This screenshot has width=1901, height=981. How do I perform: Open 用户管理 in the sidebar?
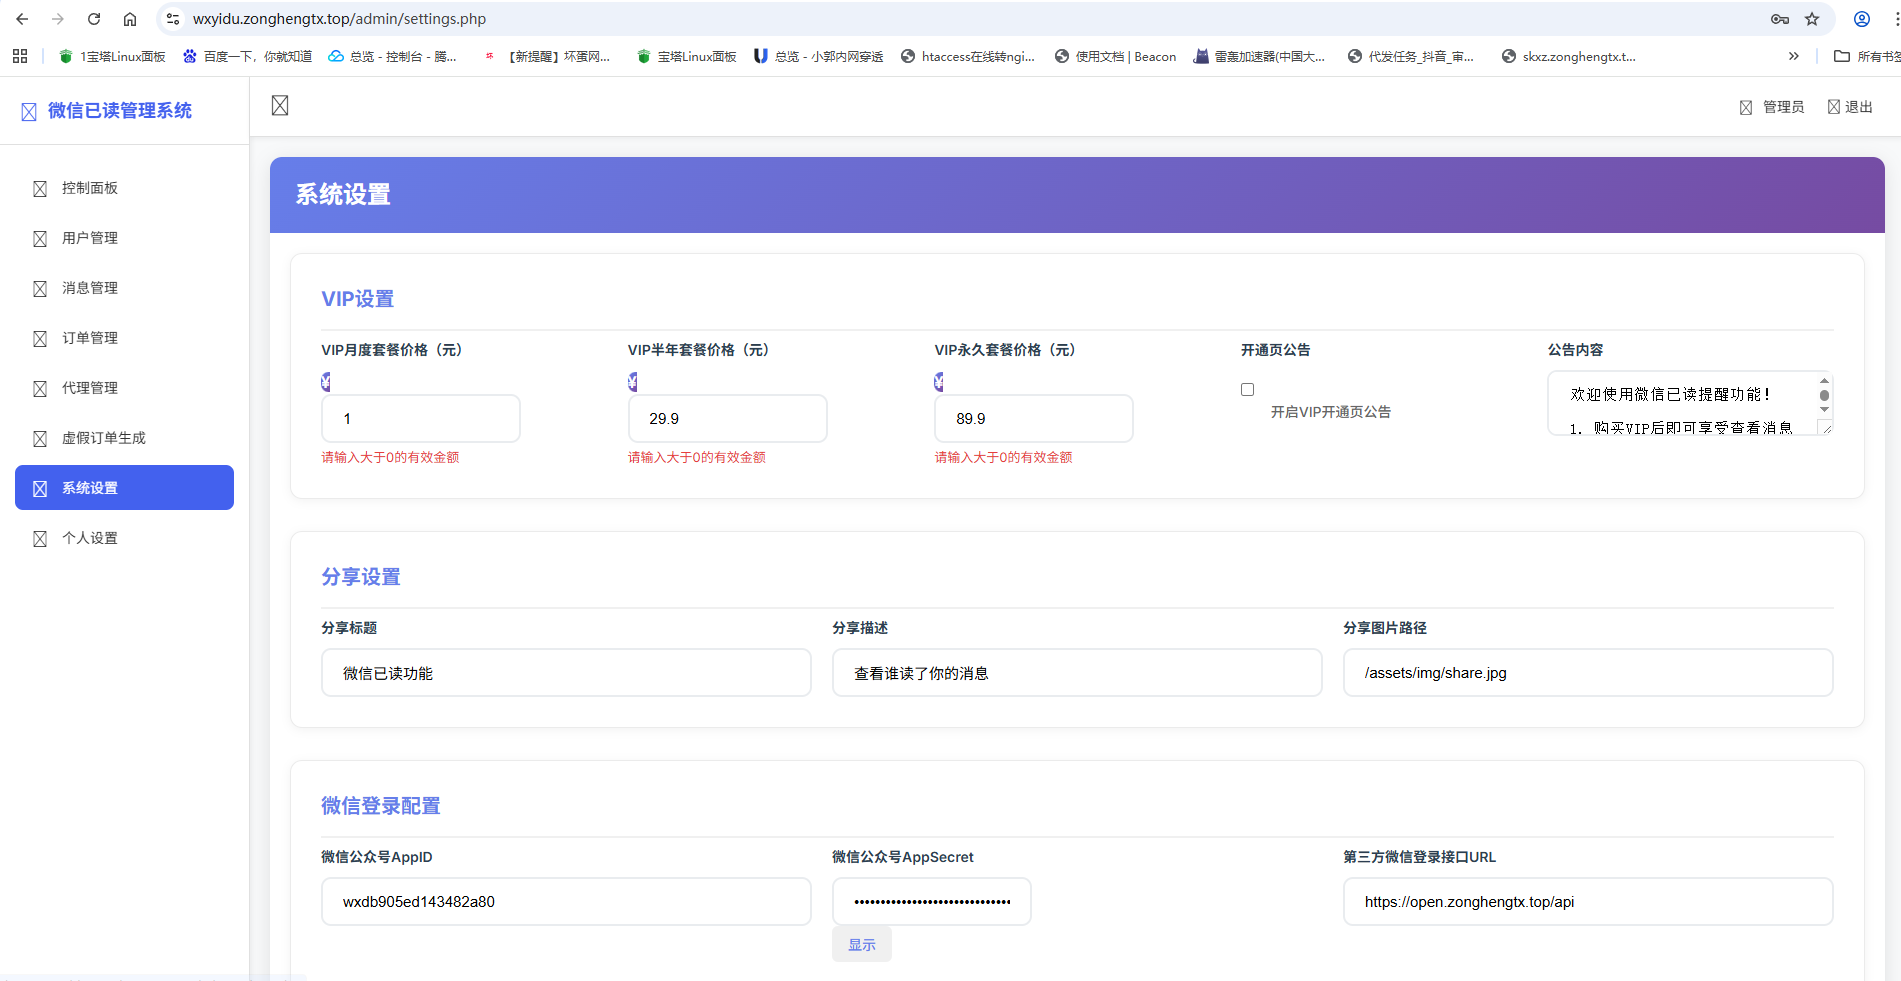[90, 238]
